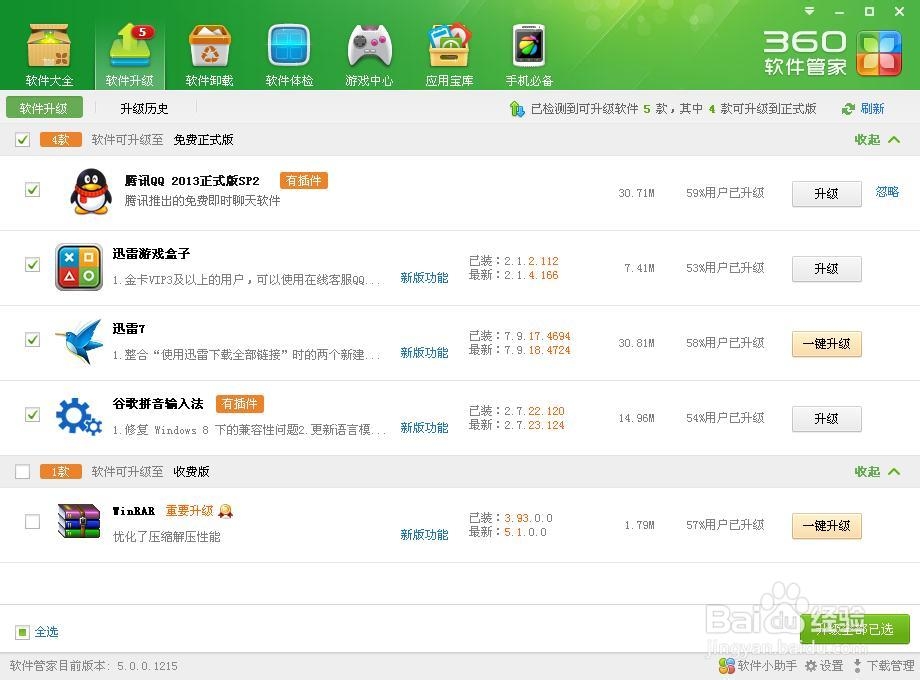Open the title bar dropdown menu arrow
Screen dimensions: 920x680
point(810,11)
